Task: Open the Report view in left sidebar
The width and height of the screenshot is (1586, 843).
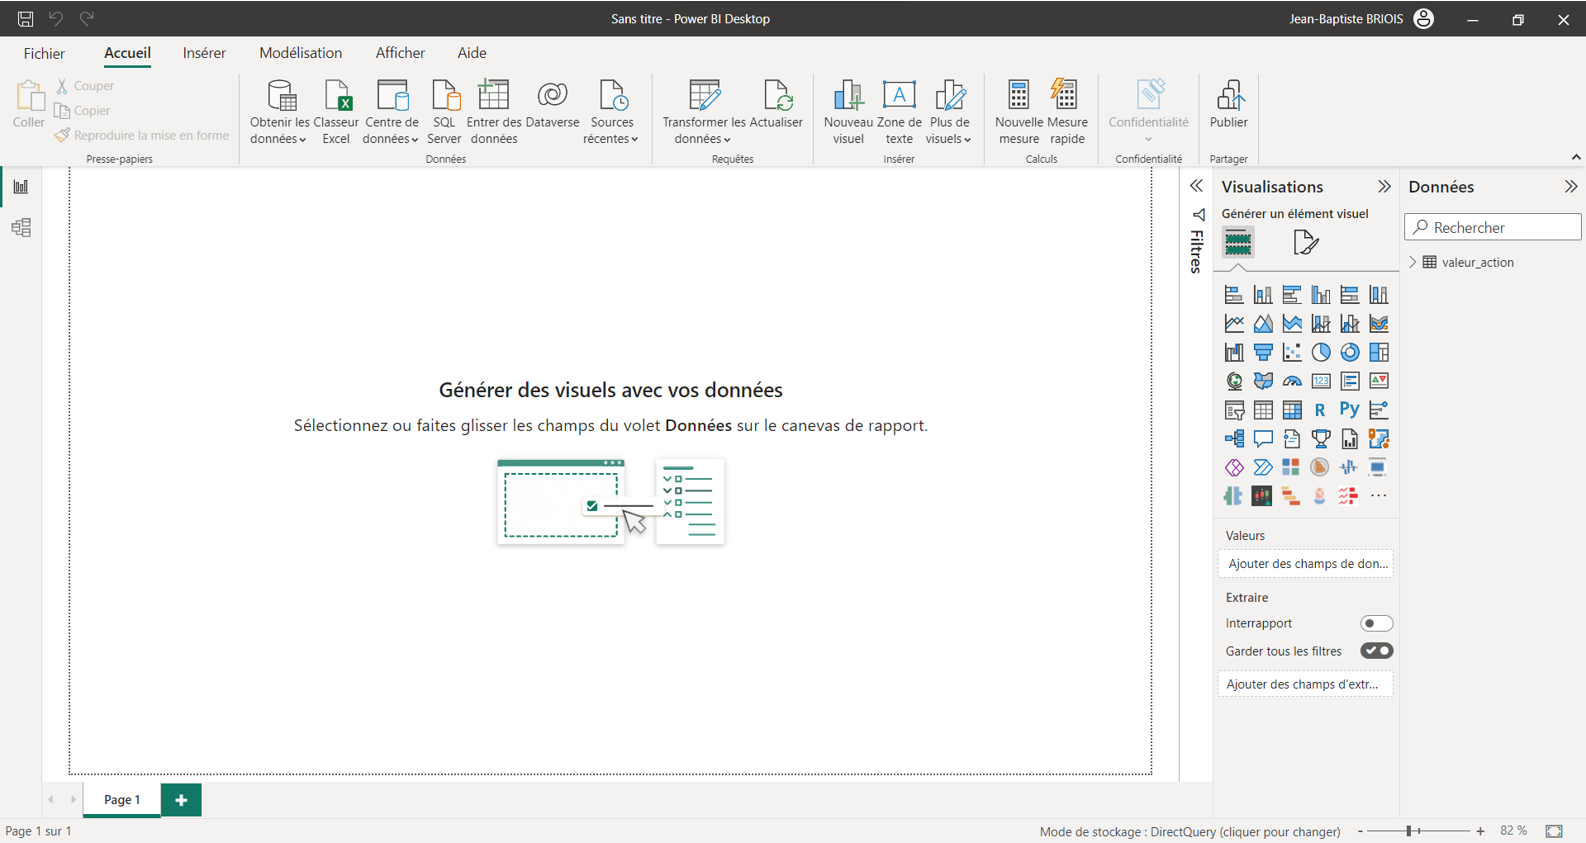Action: point(21,187)
